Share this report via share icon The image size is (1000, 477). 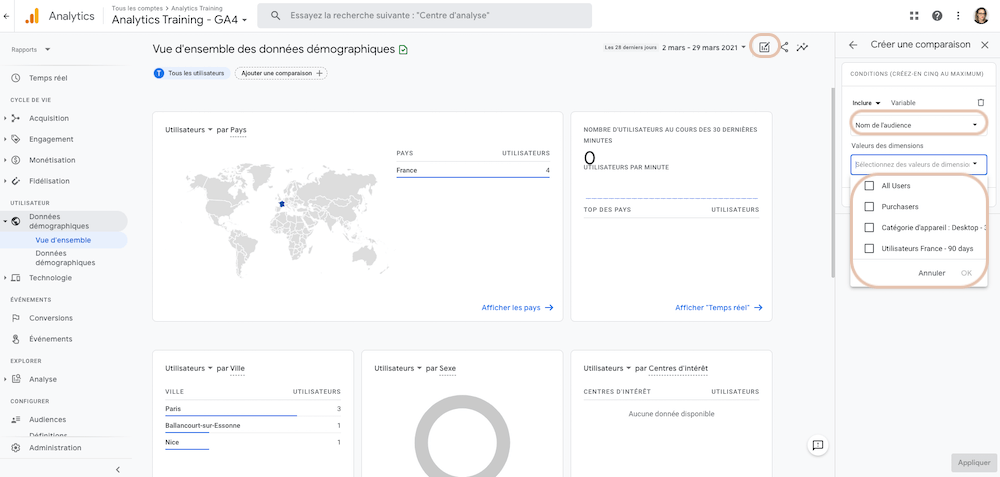point(784,47)
